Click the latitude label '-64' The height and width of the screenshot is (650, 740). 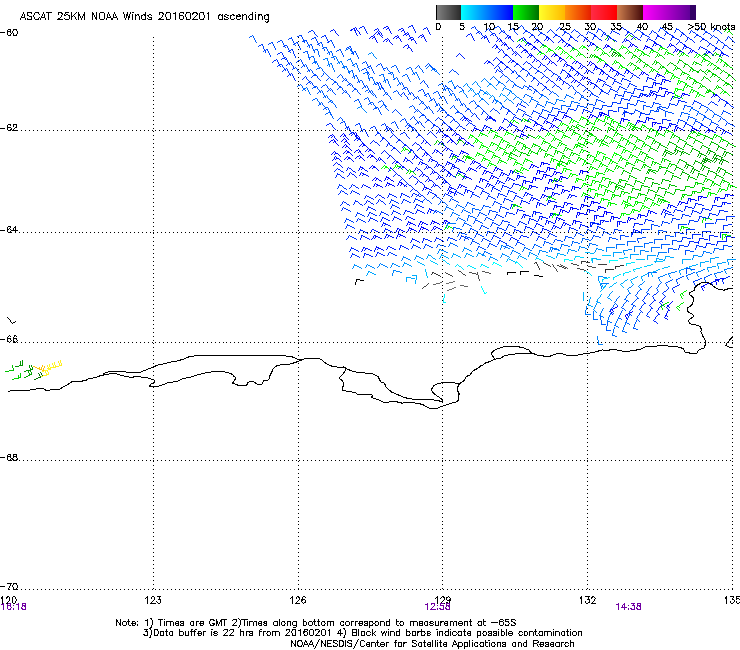9,230
